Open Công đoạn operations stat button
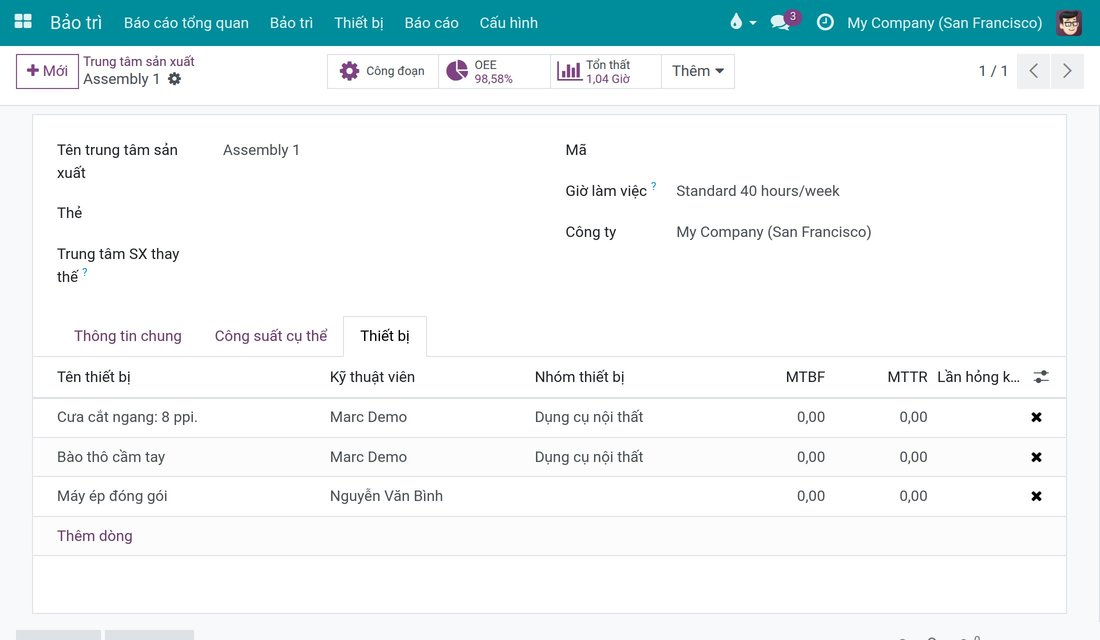Viewport: 1100px width, 640px height. click(383, 71)
